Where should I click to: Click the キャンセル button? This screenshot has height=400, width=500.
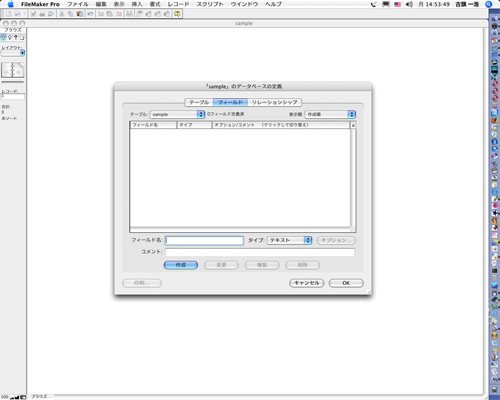click(x=307, y=283)
